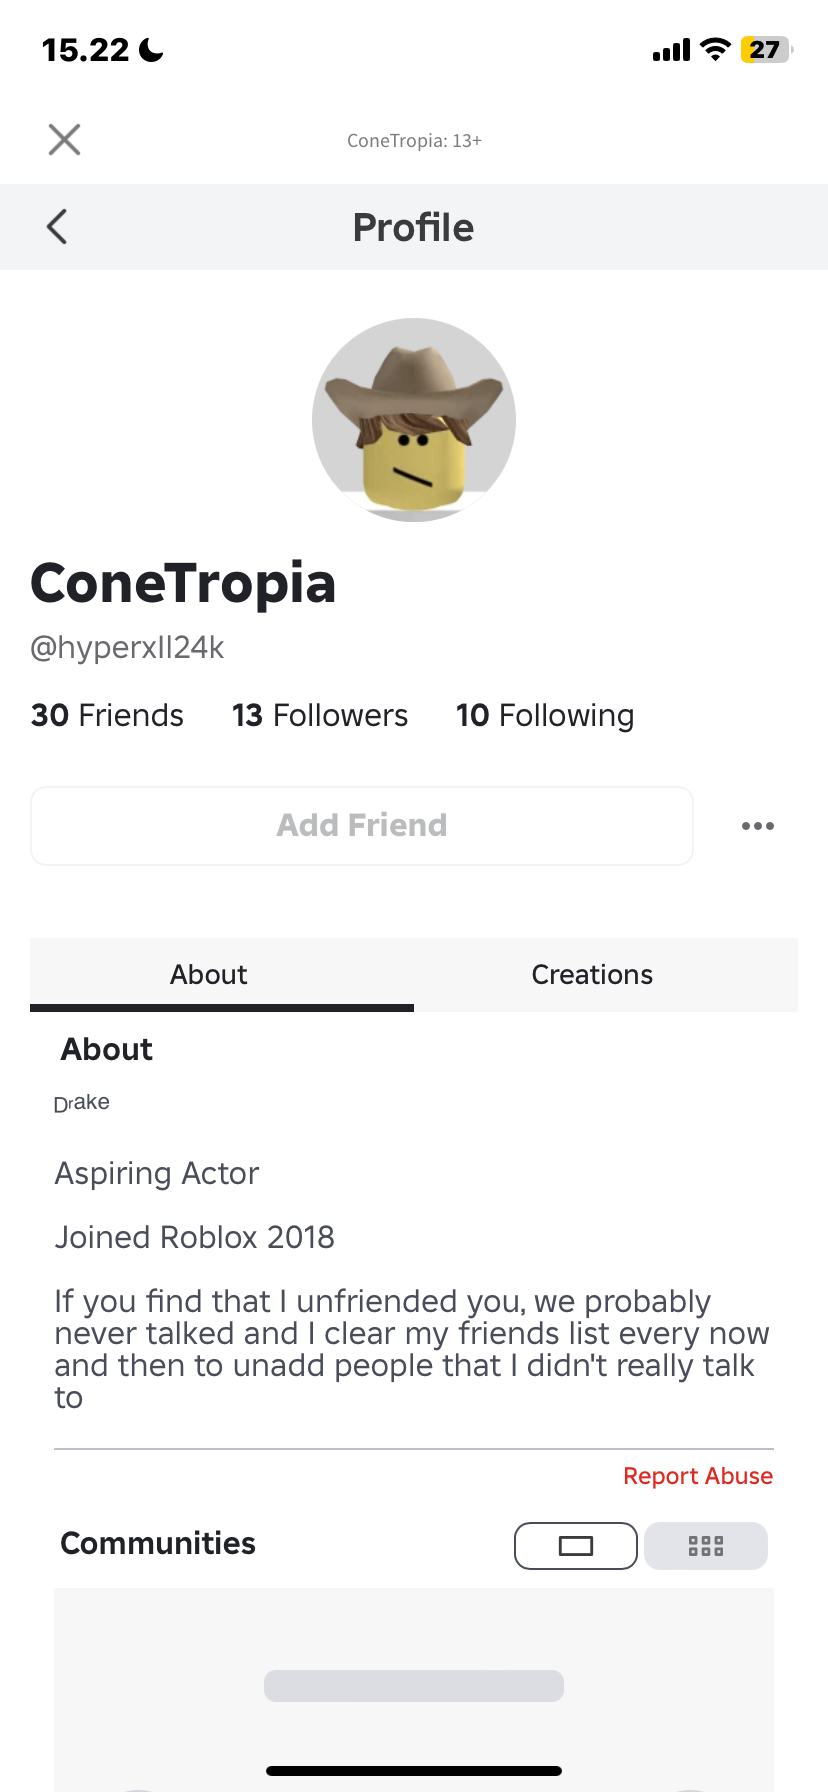Switch to the Creations tab

592,975
